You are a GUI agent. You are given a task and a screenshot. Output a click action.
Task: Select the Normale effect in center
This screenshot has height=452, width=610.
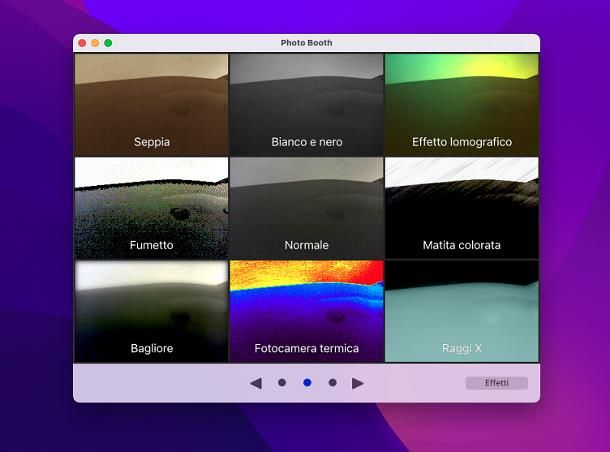pyautogui.click(x=307, y=208)
